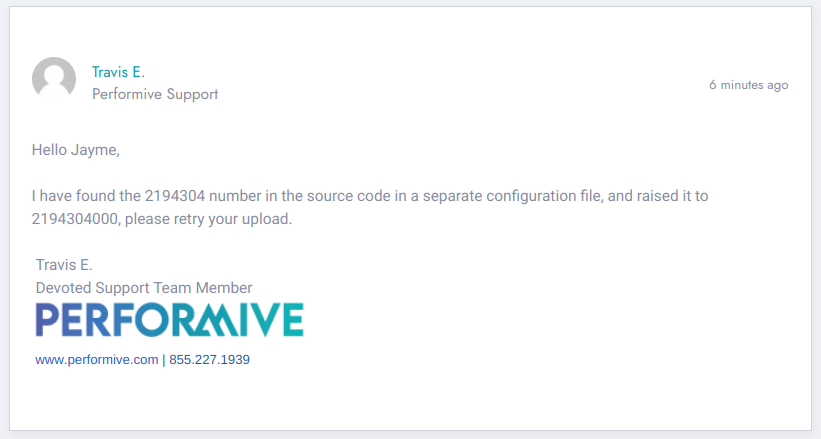Click Travis E.'s gray user avatar
821x439 pixels.
pos(54,79)
